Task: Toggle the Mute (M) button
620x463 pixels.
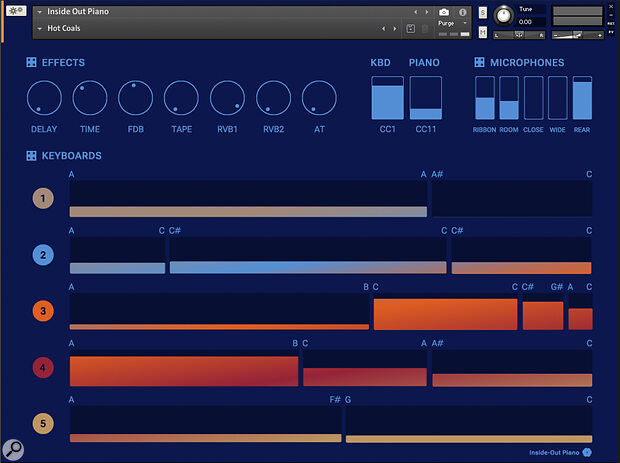Action: (484, 32)
